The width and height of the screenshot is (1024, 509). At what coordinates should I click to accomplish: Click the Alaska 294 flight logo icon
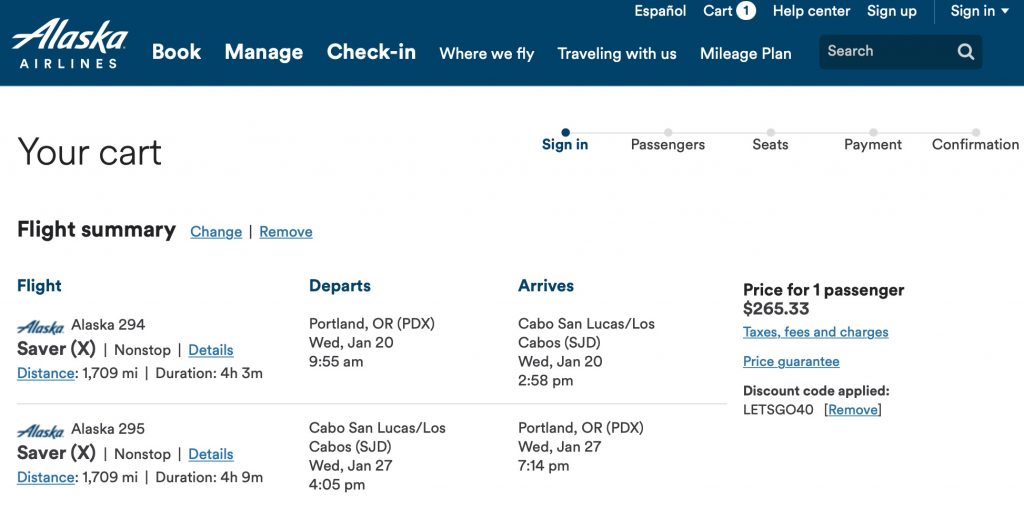click(41, 327)
